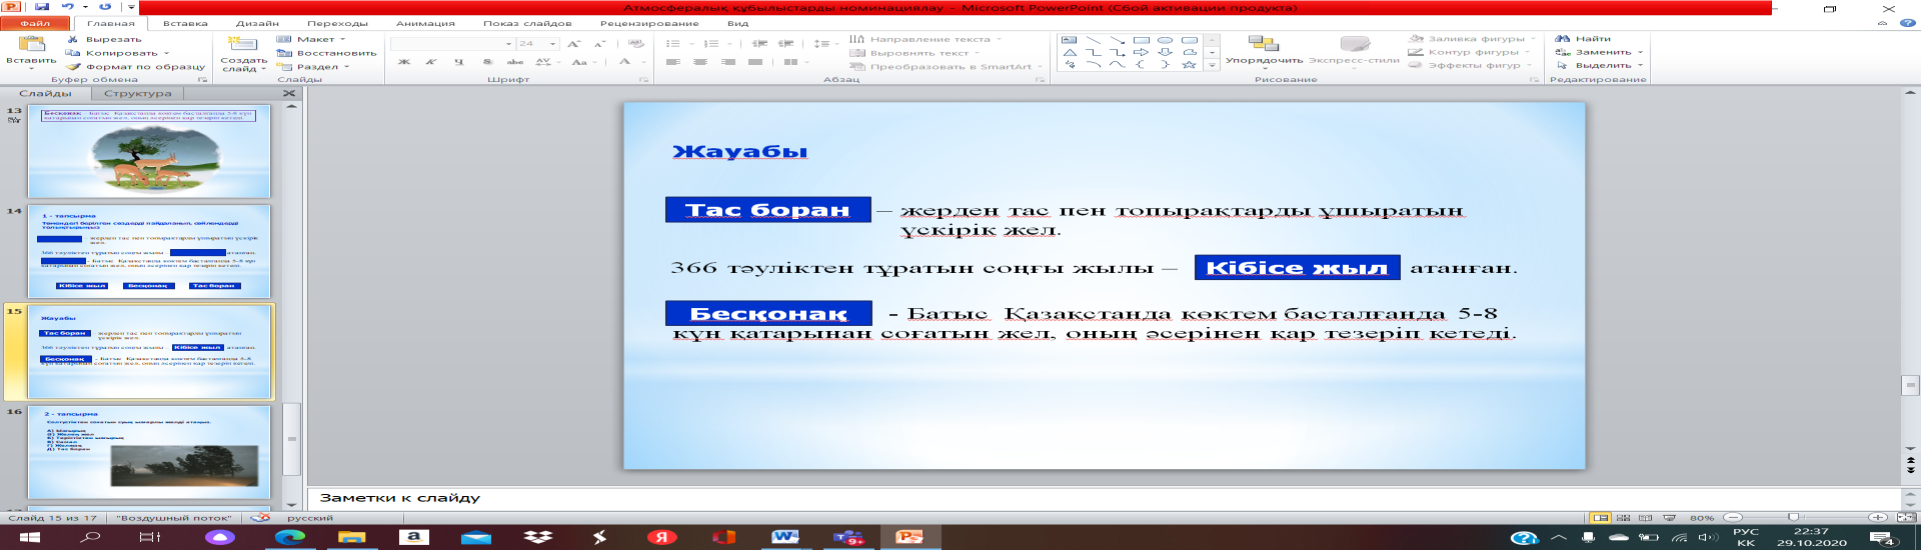Click the font color A button

(x=626, y=62)
